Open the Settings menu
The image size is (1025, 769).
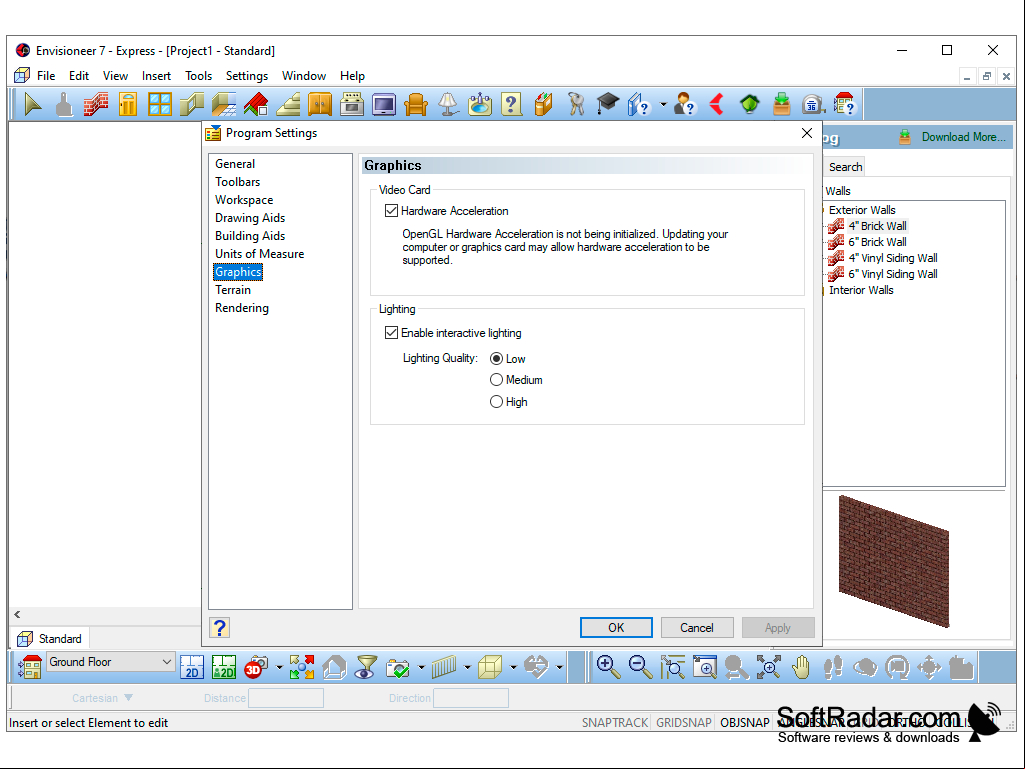click(x=246, y=76)
